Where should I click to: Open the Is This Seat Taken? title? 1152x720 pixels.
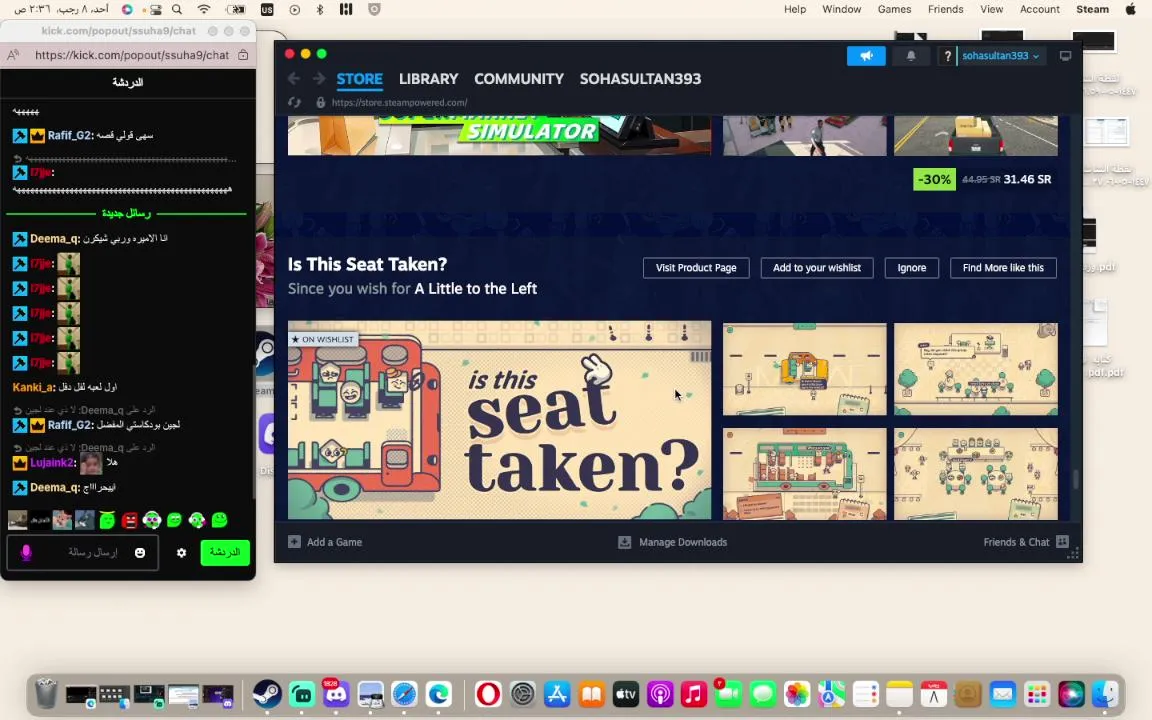(x=367, y=264)
